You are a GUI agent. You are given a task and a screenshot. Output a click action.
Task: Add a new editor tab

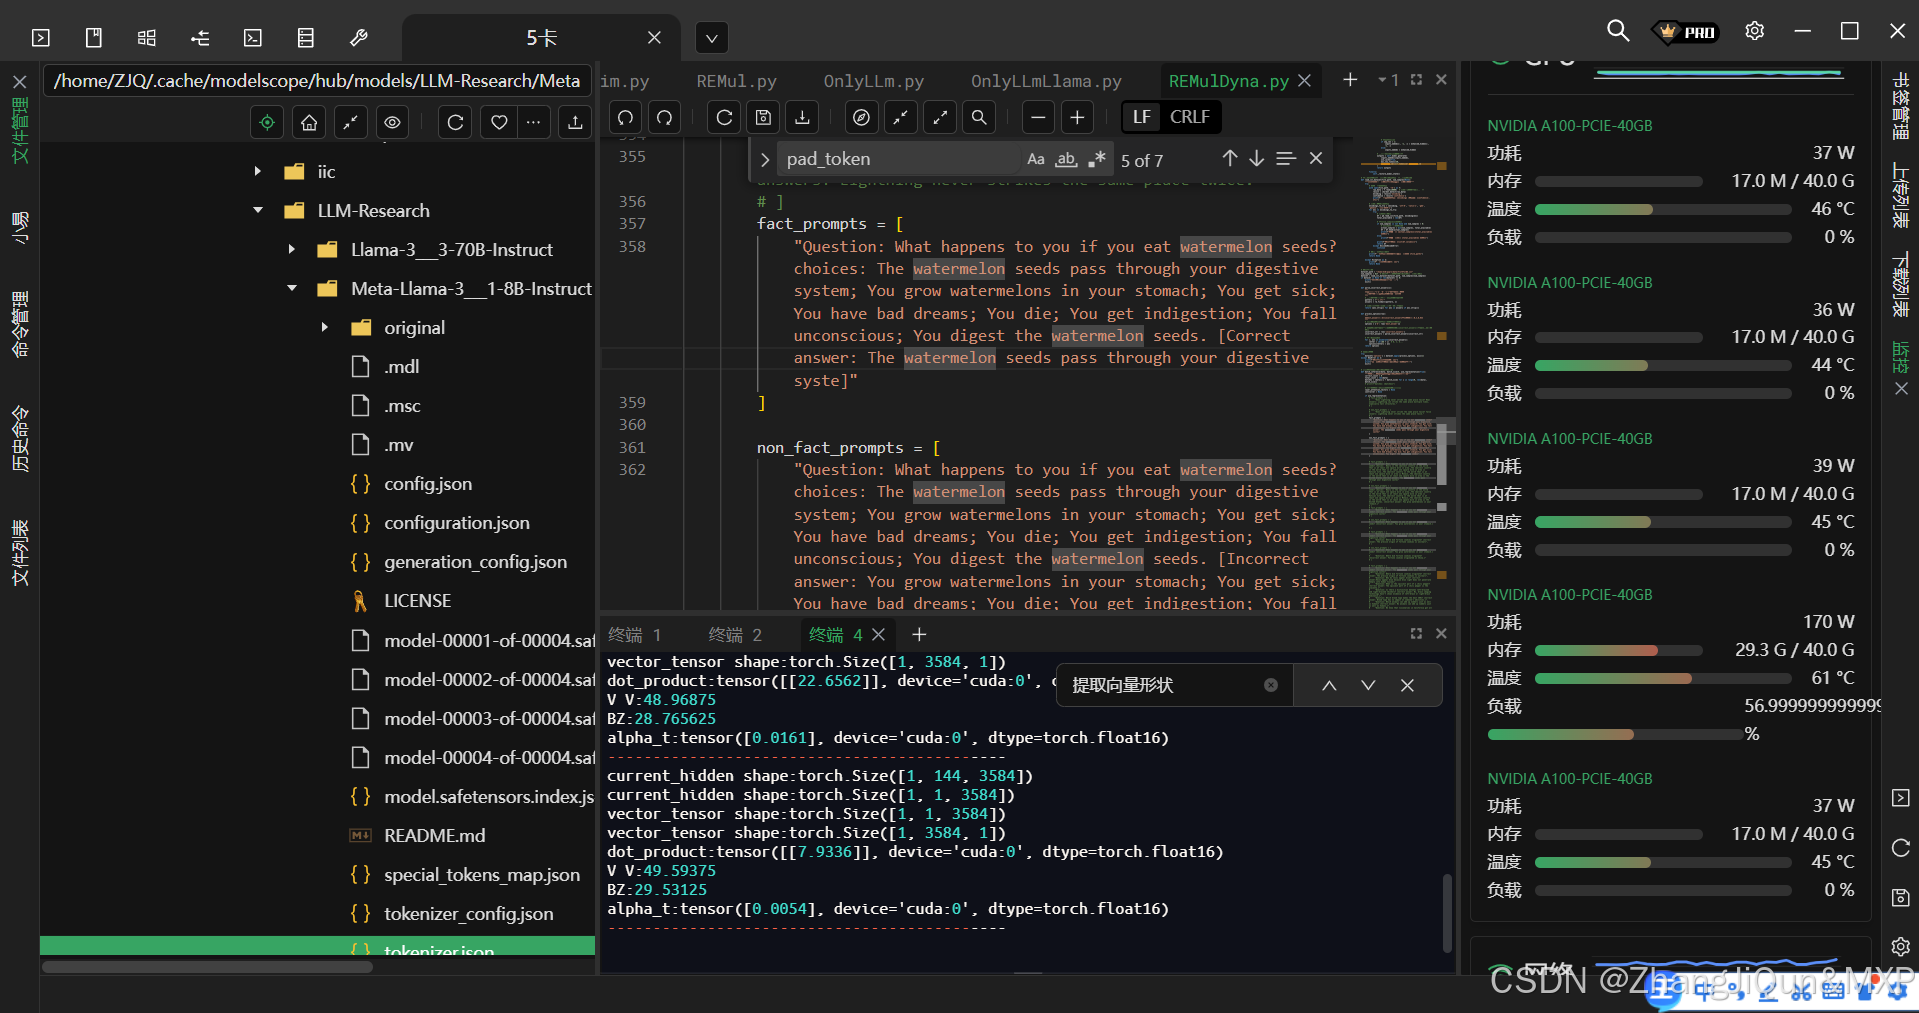pyautogui.click(x=1350, y=80)
